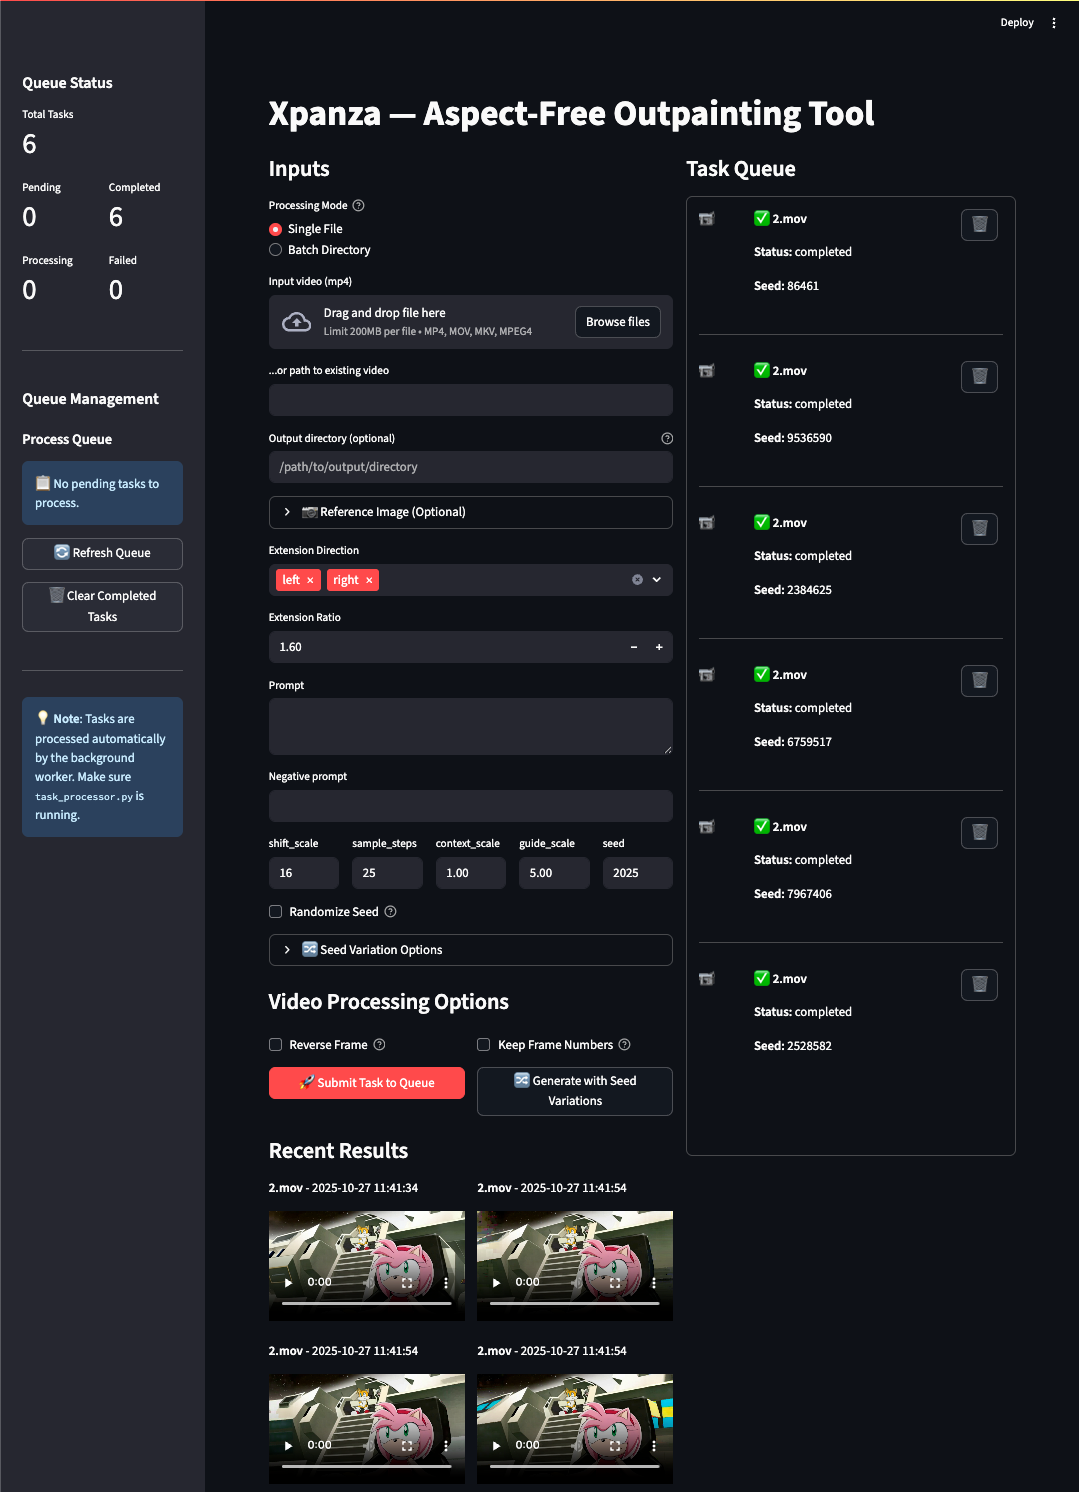1079x1492 pixels.
Task: Increase Extension Ratio with plus button
Action: pyautogui.click(x=659, y=647)
